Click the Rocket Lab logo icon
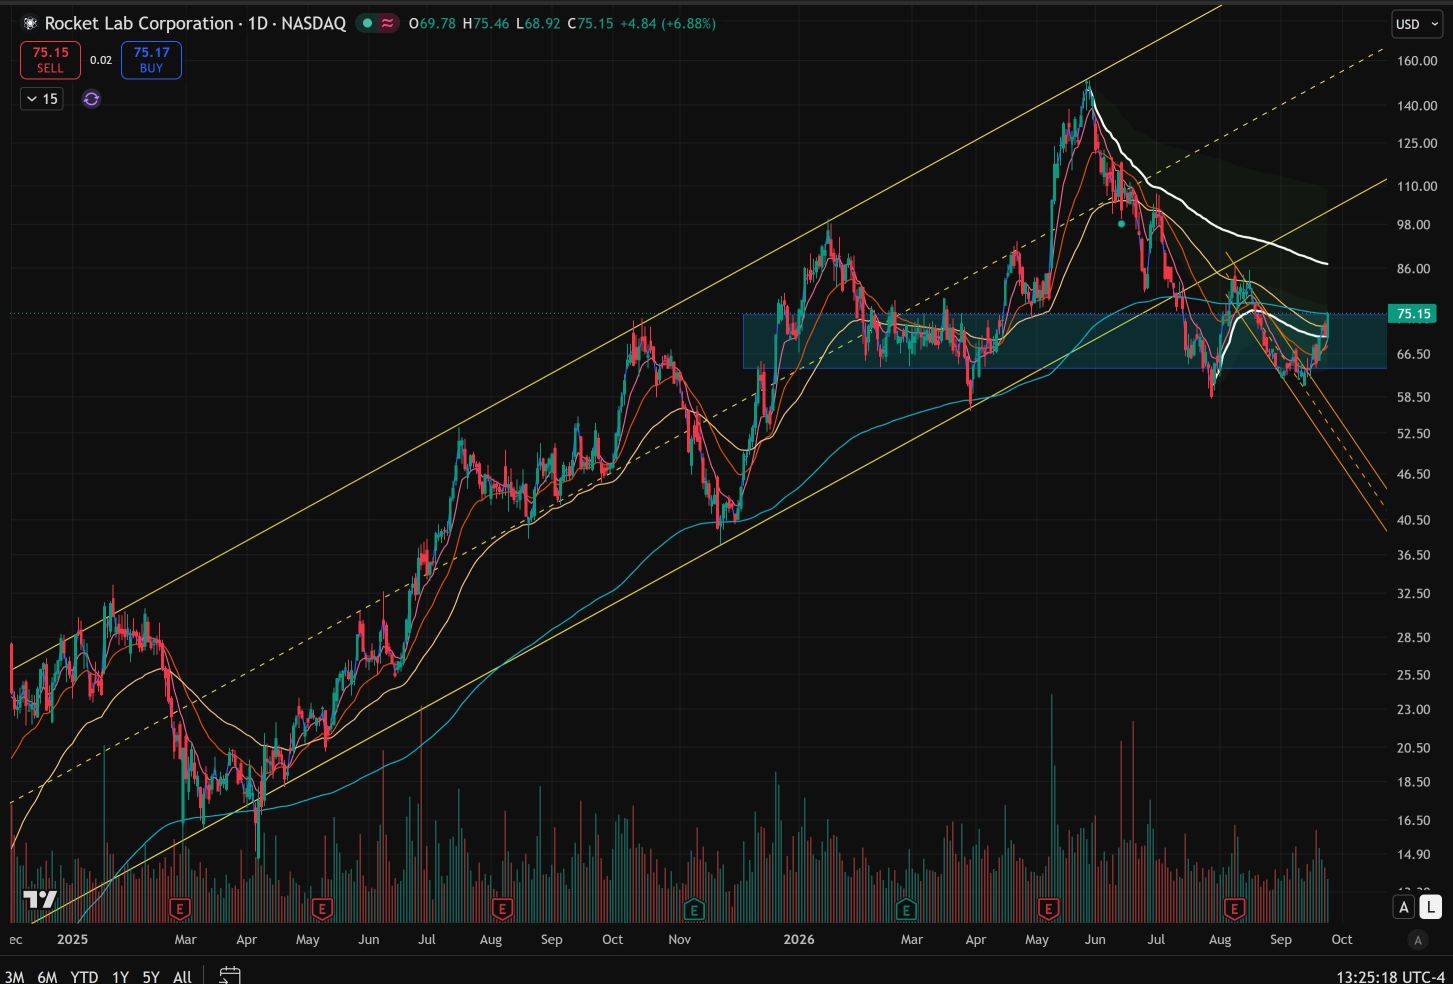Viewport: 1453px width, 984px height. pos(29,23)
